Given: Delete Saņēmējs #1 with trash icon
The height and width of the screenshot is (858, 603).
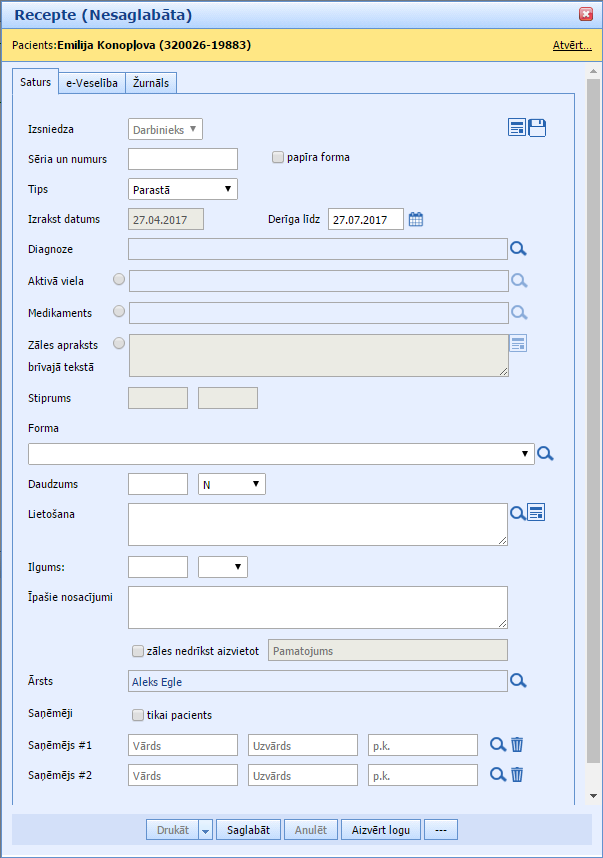Looking at the screenshot, I should [517, 744].
